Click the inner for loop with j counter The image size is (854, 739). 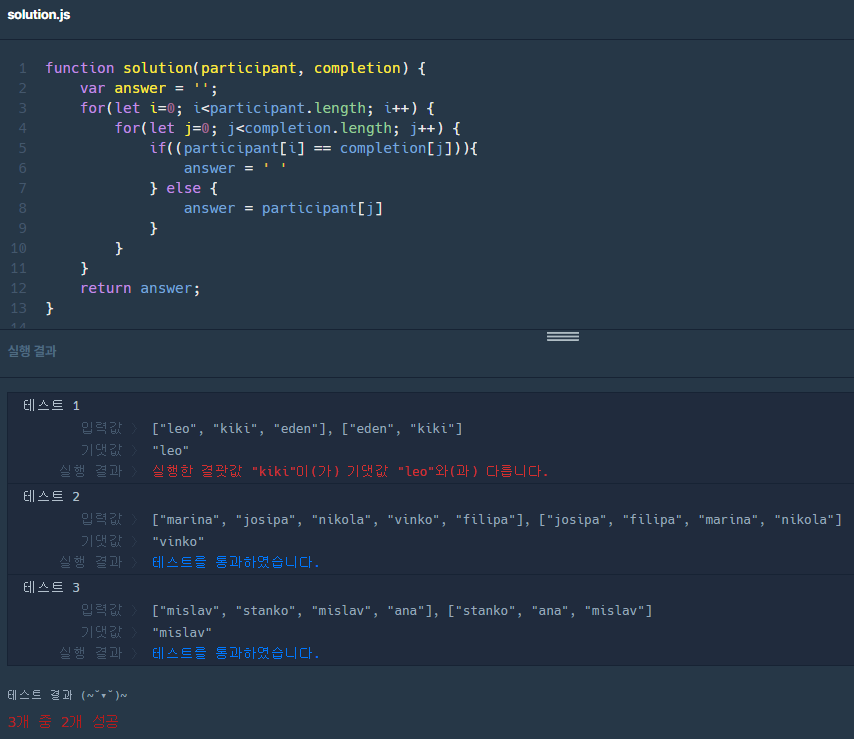288,129
